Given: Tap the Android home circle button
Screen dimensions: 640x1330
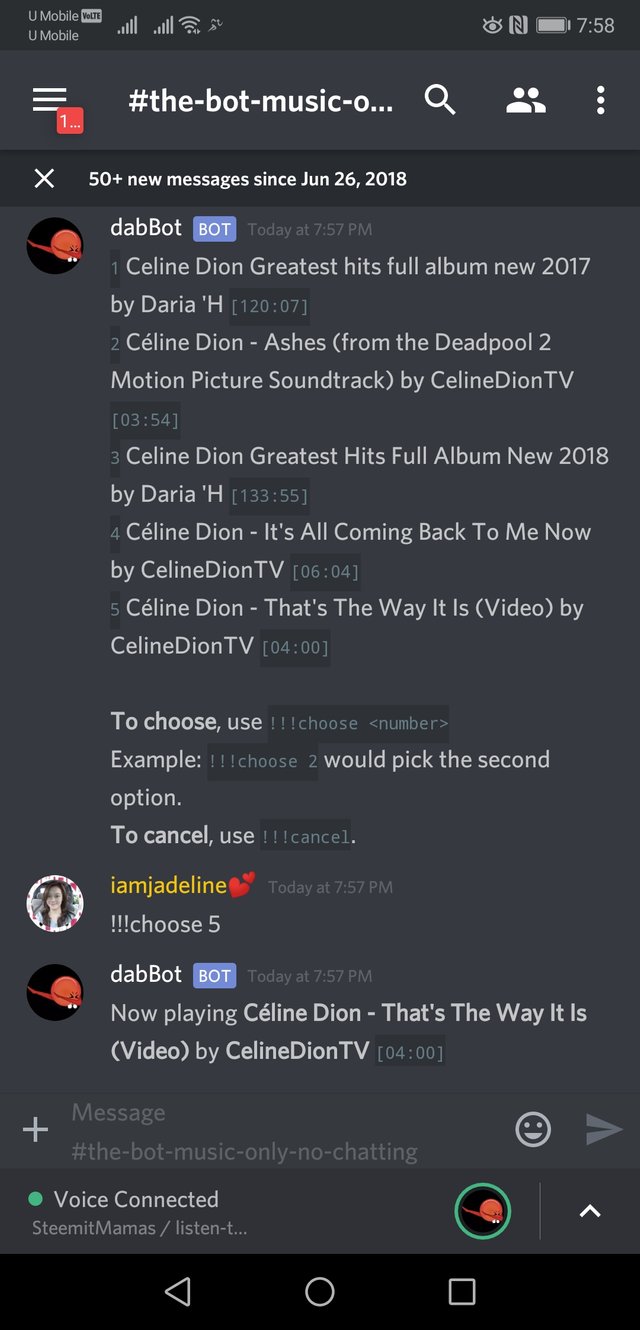Looking at the screenshot, I should click(320, 1292).
